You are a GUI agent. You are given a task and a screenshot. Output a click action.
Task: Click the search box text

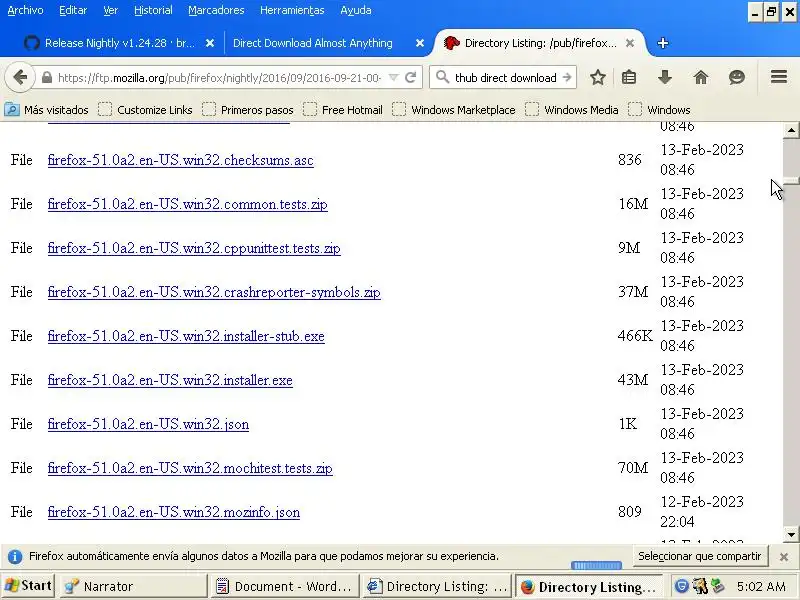click(x=505, y=78)
